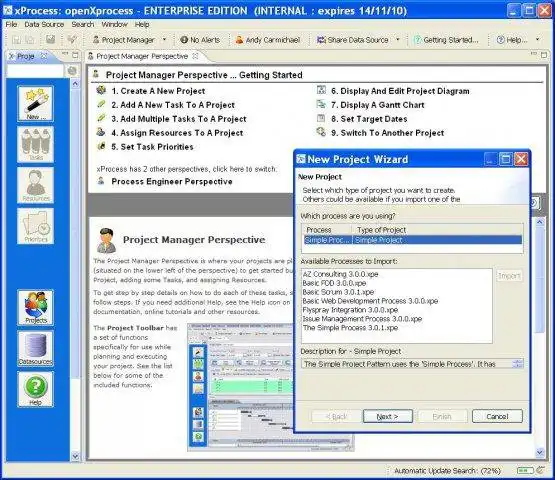
Task: Open Getting Started from the toolbar
Action: (446, 40)
